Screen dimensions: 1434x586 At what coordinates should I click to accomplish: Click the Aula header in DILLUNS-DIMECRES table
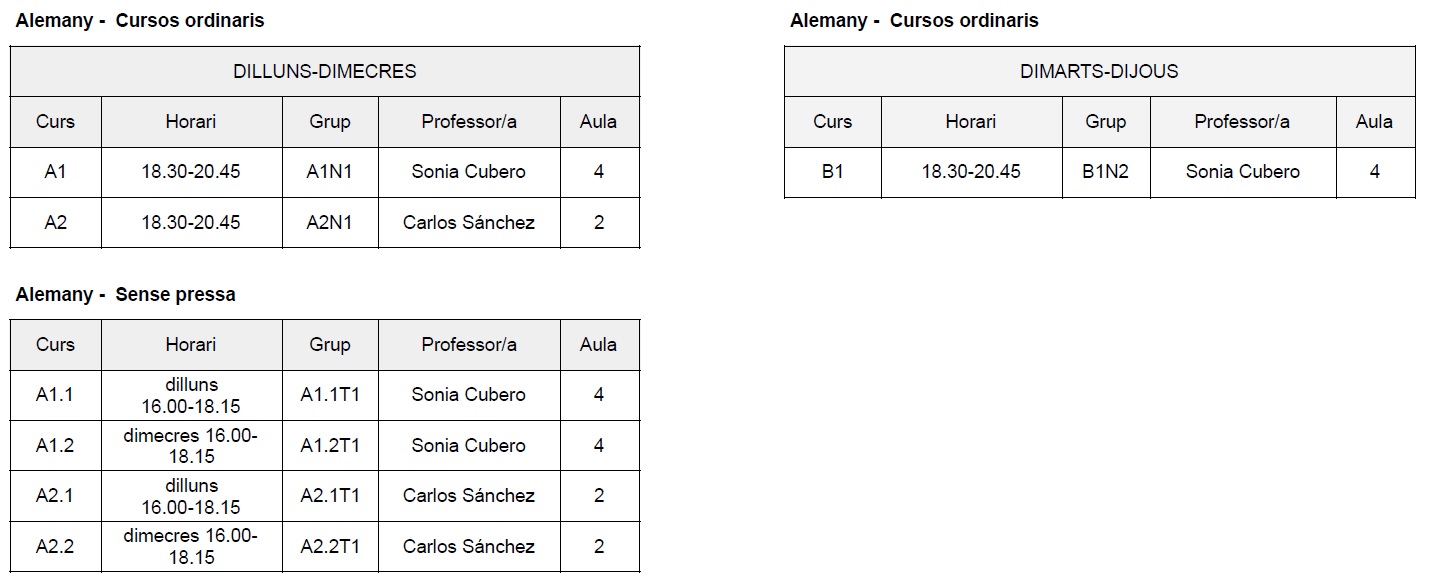click(599, 122)
